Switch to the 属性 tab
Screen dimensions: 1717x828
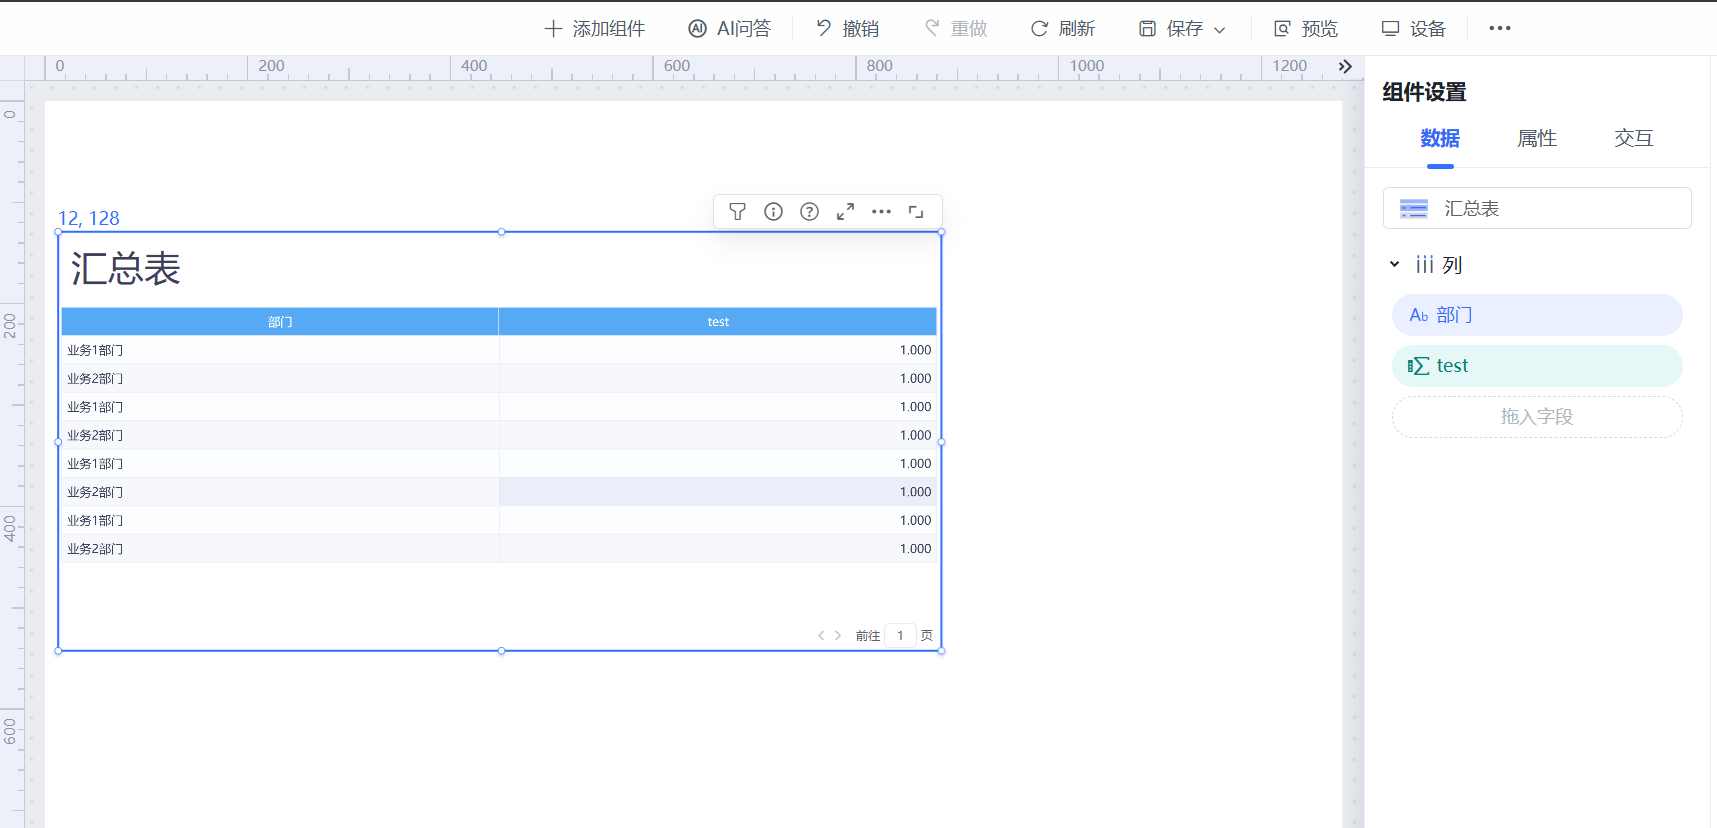1536,139
